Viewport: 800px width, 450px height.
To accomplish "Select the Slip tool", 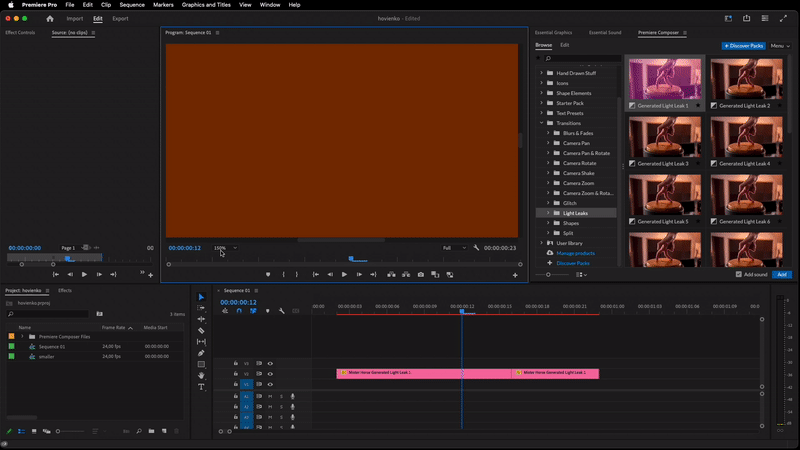I will [x=201, y=342].
